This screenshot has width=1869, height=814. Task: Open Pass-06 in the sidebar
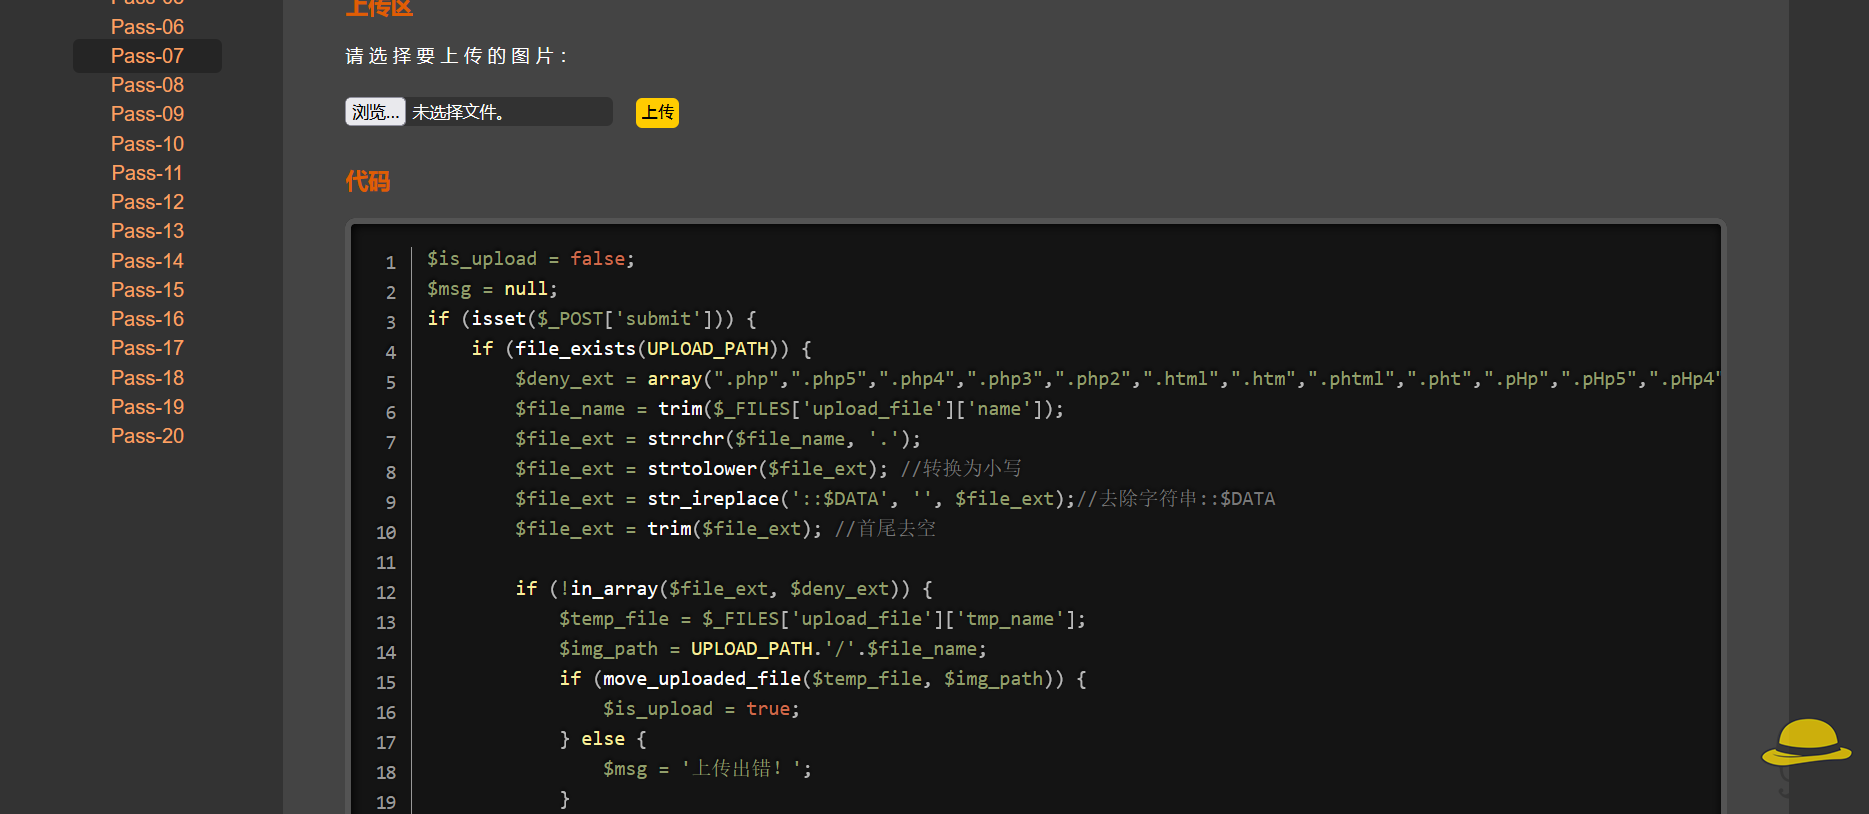pyautogui.click(x=147, y=27)
